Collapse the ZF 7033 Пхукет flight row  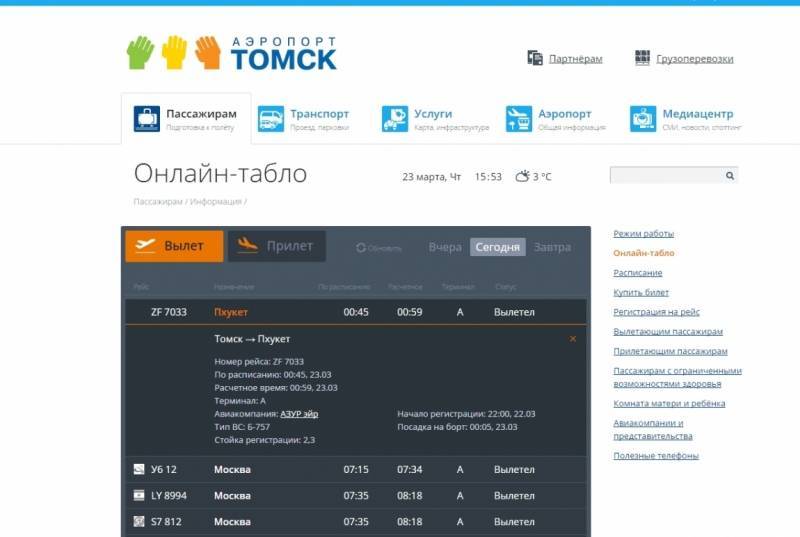(356, 312)
